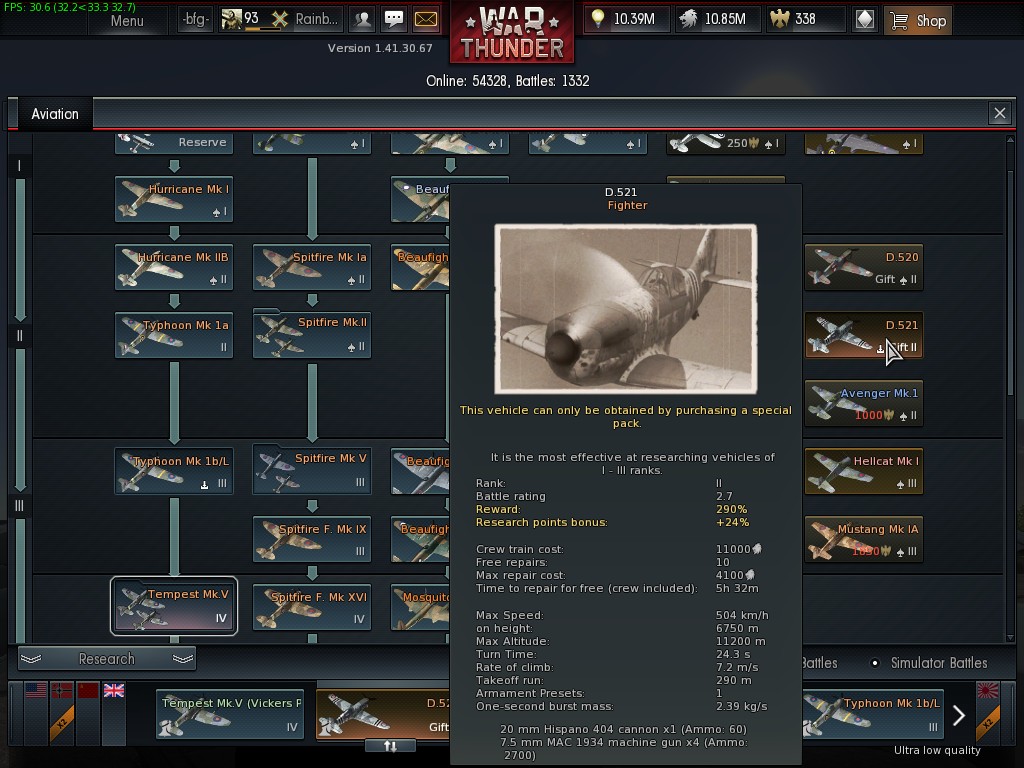Jump to rank II marker
Image resolution: width=1024 pixels, height=768 pixels.
click(20, 336)
